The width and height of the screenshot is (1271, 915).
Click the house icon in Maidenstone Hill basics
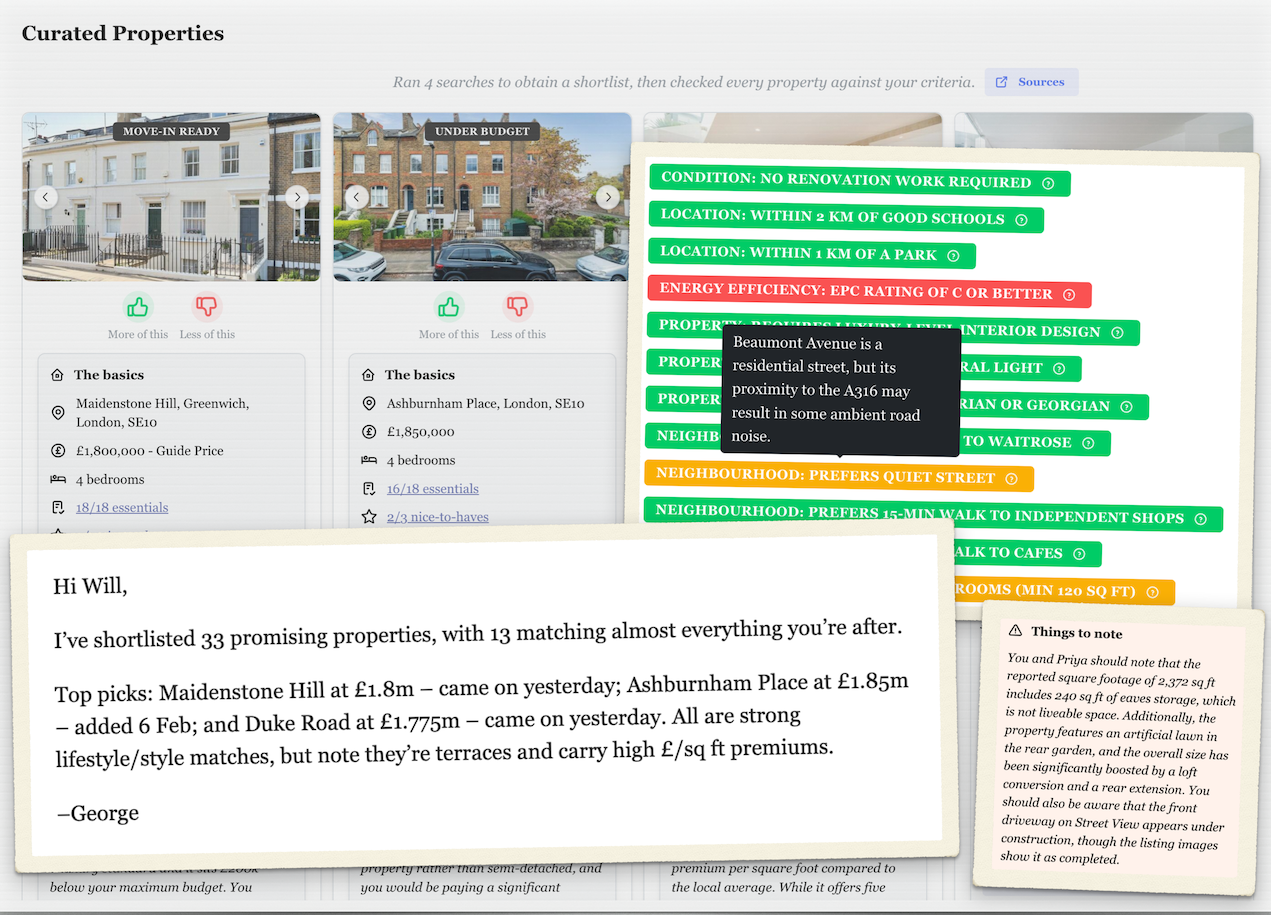pyautogui.click(x=58, y=375)
